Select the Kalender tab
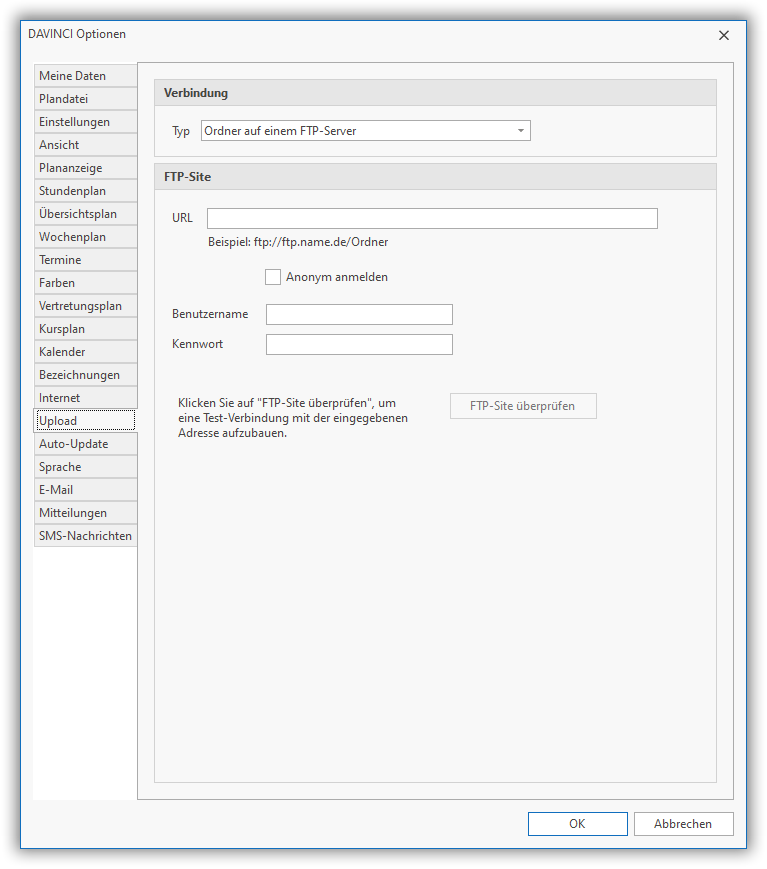Viewport: 767px width, 869px height. [84, 352]
